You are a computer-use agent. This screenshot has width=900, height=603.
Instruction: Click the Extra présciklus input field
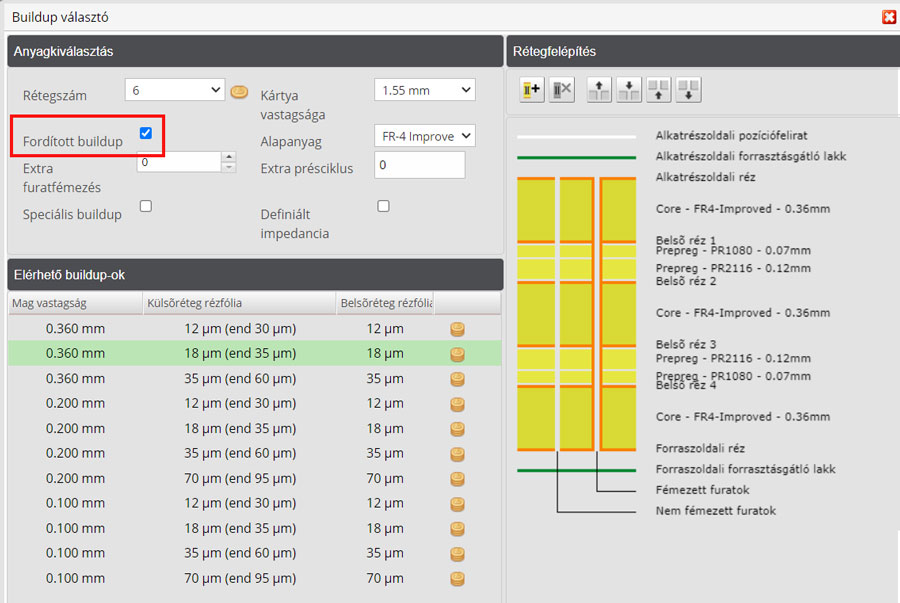419,165
